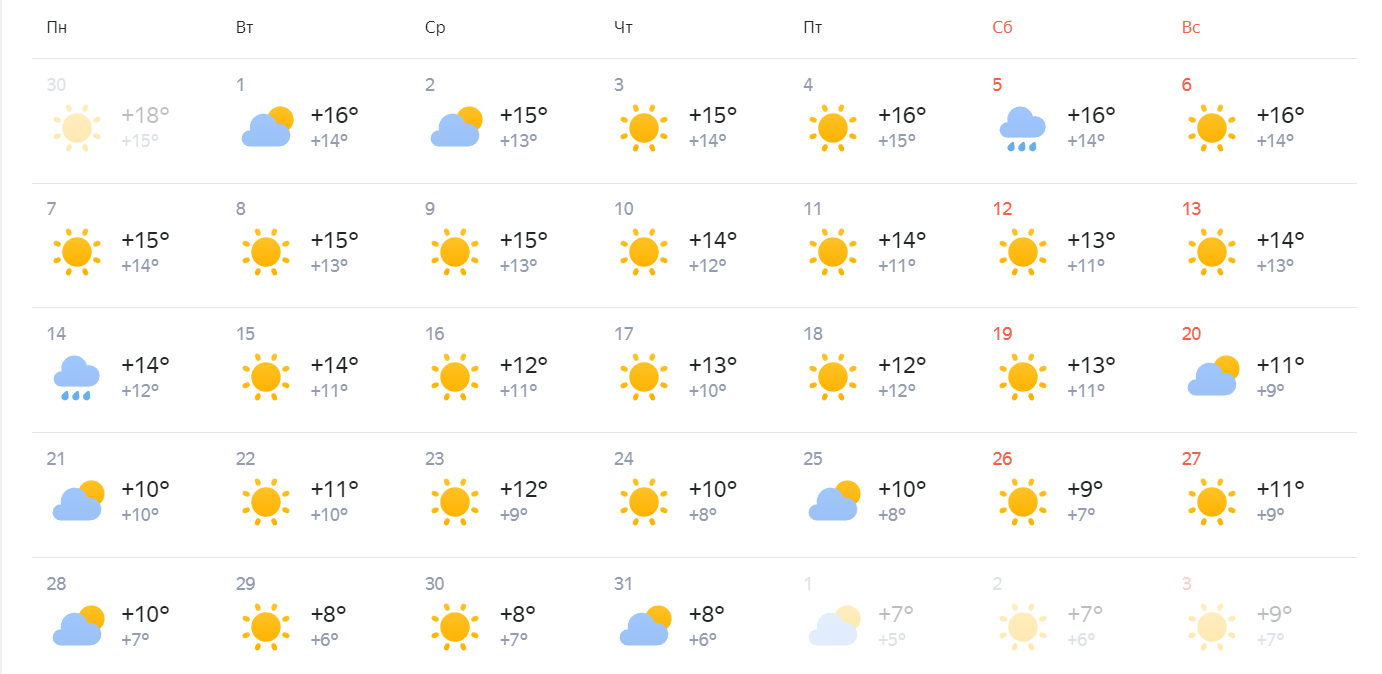The image size is (1382, 674).
Task: Select the cloudy-sun icon on day 25
Action: click(x=835, y=501)
